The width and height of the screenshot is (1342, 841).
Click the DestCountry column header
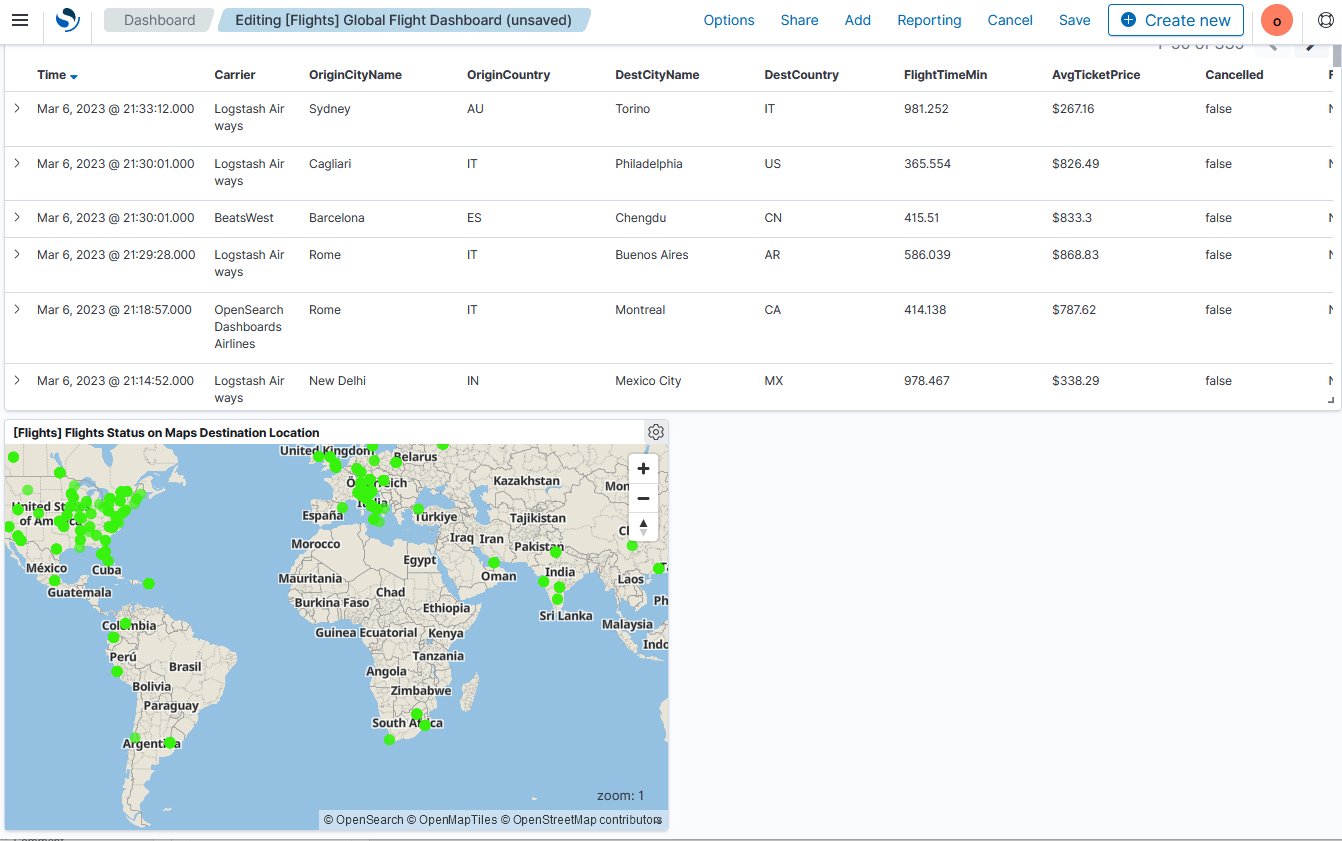(x=801, y=75)
